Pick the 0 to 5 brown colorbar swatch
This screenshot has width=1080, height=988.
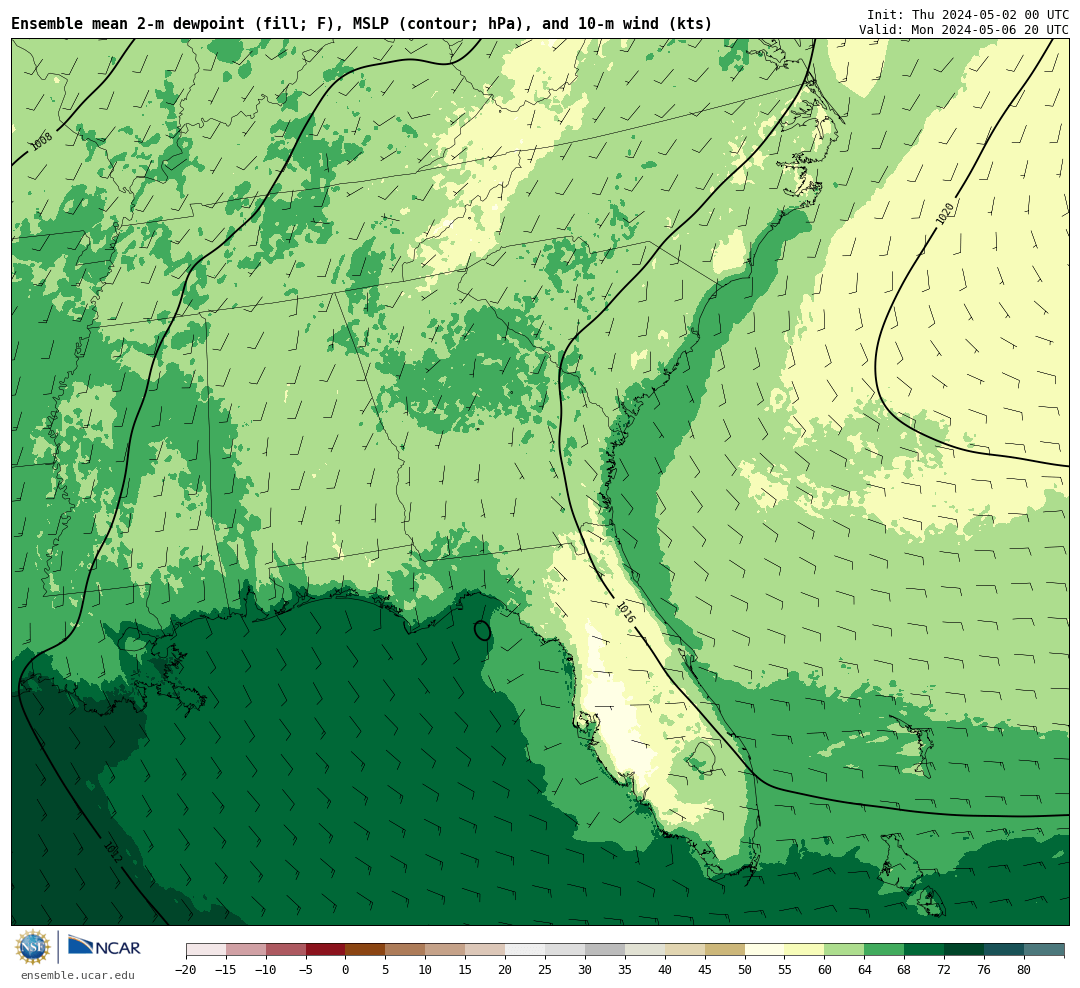(366, 950)
